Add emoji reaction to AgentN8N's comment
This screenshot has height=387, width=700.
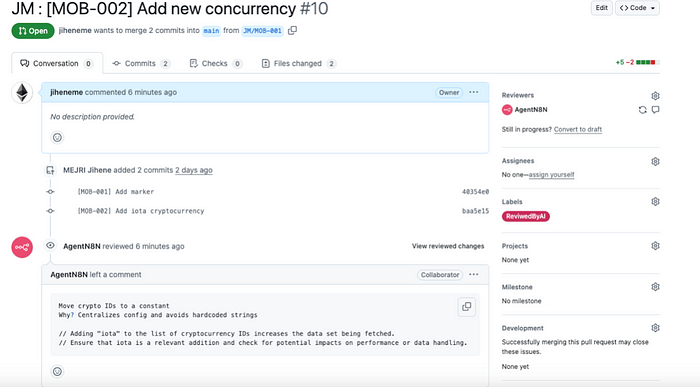[57, 371]
